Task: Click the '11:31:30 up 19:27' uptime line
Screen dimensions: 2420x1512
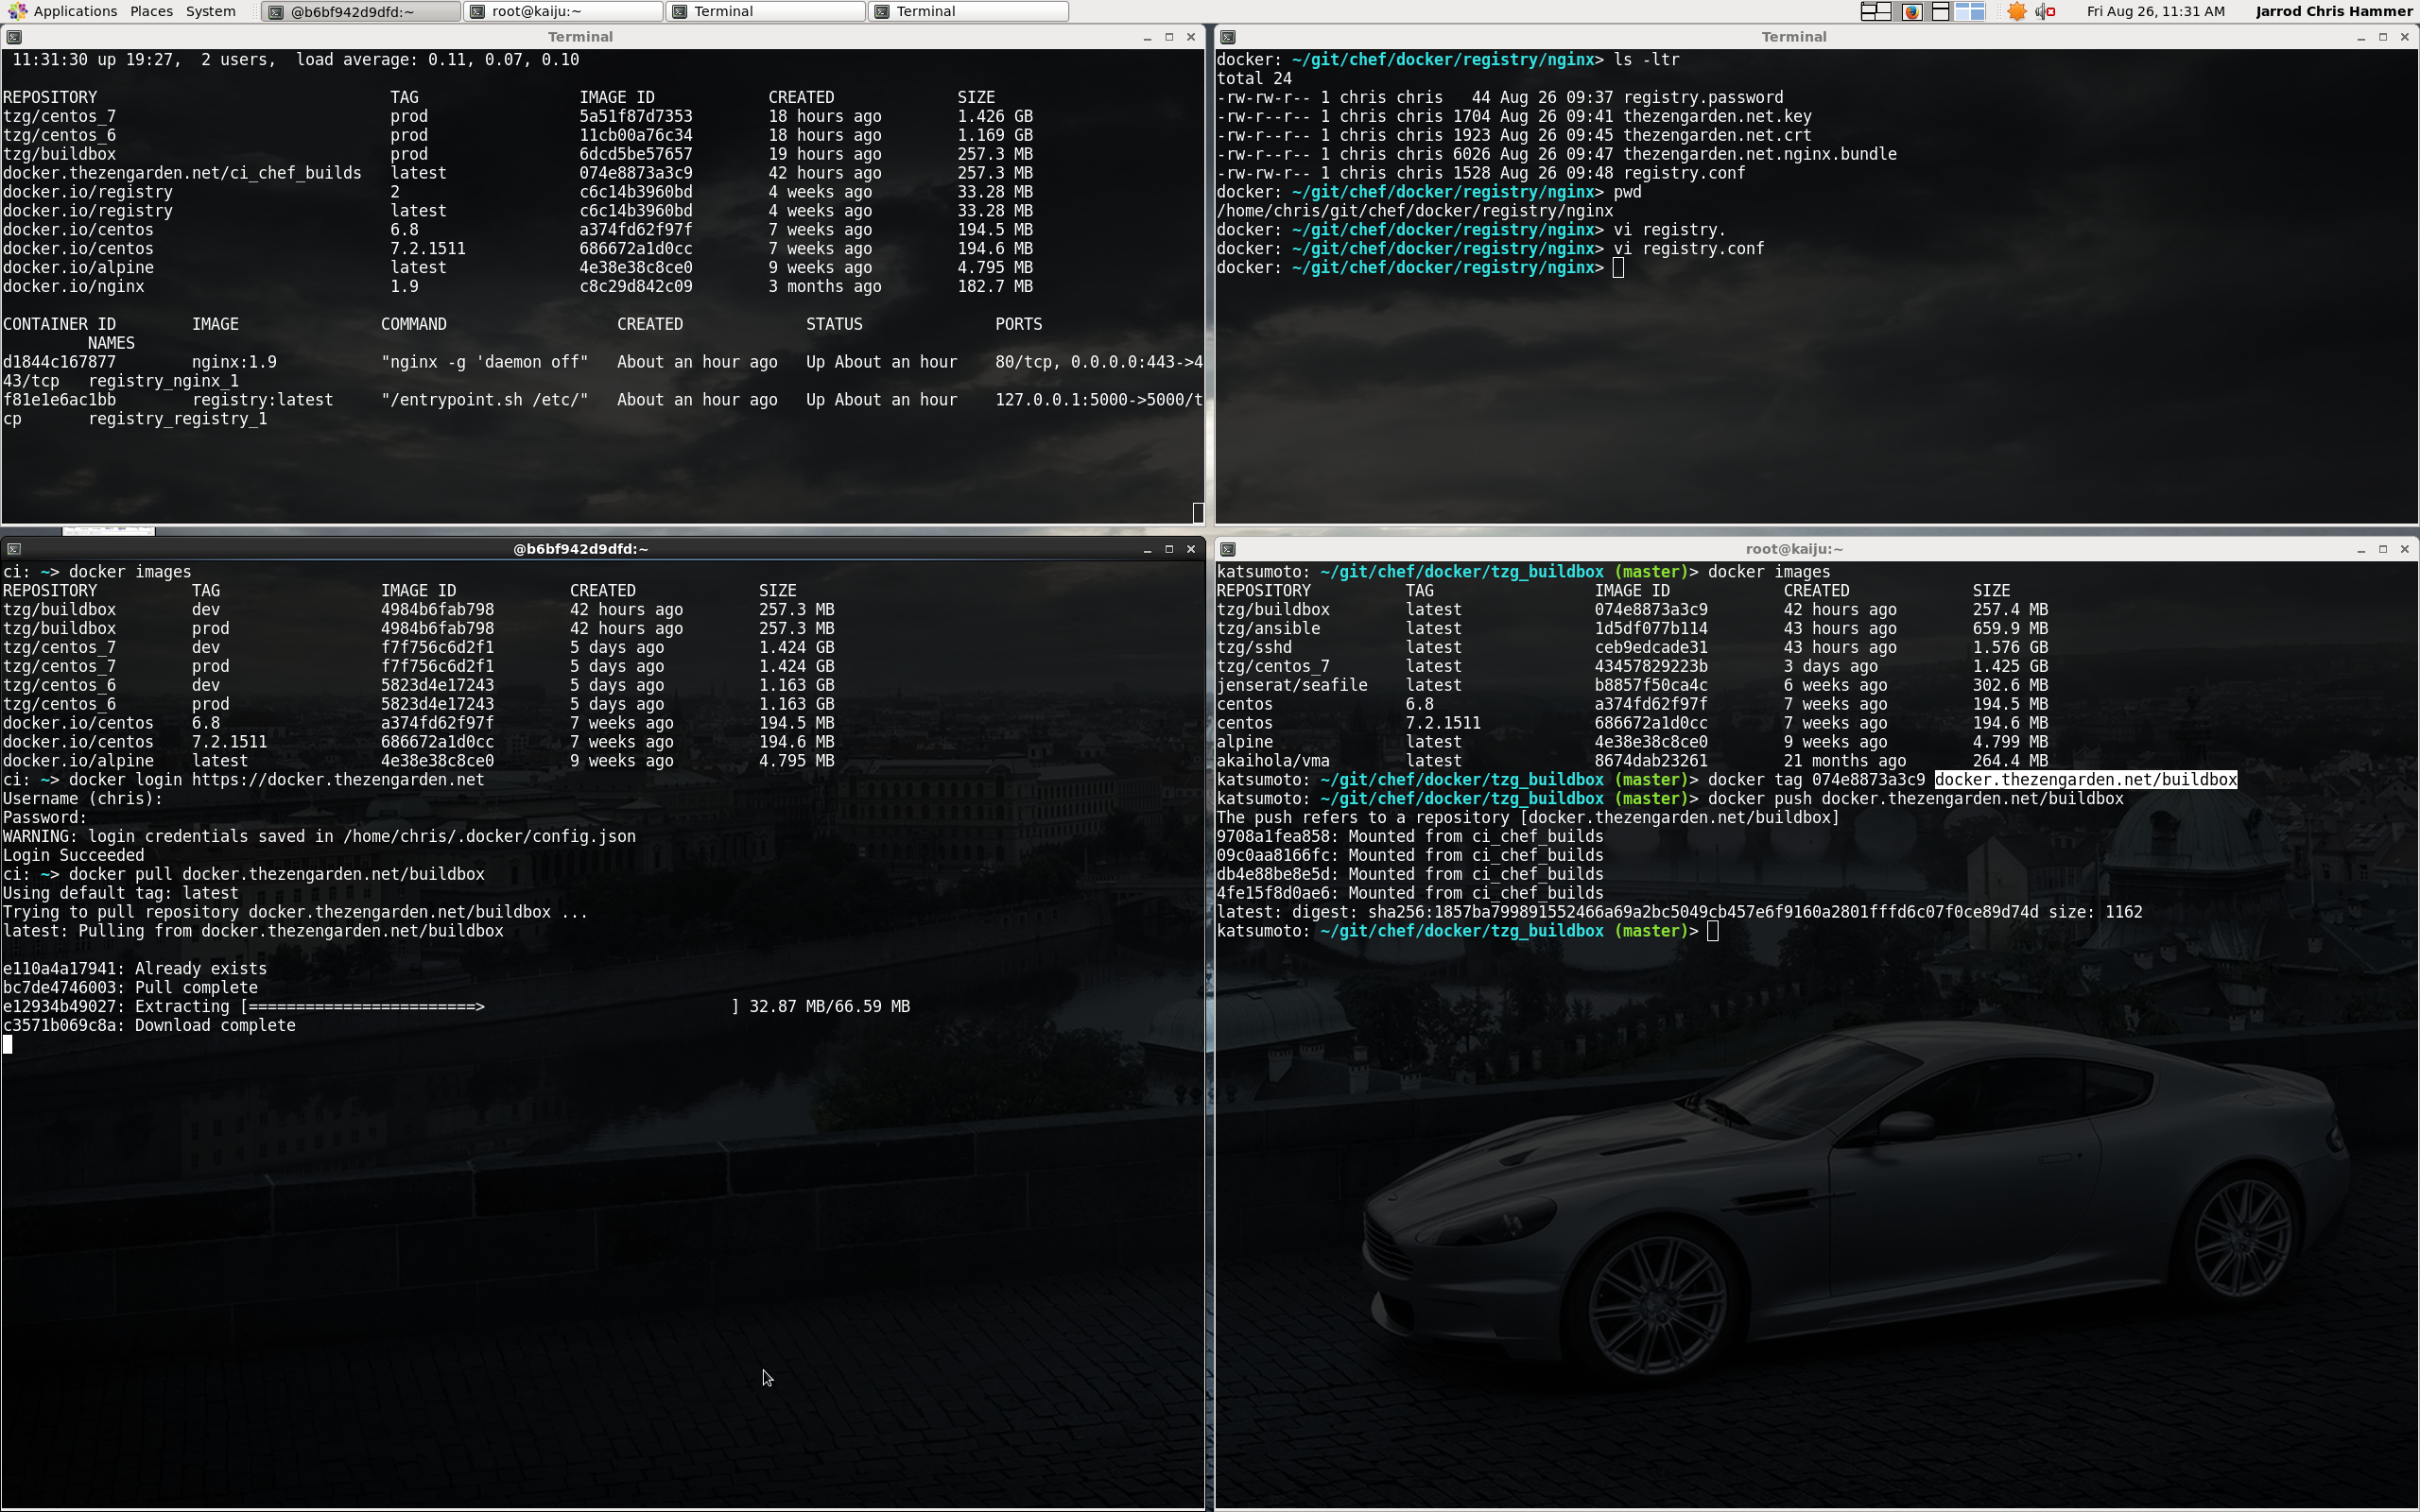Action: tap(296, 60)
